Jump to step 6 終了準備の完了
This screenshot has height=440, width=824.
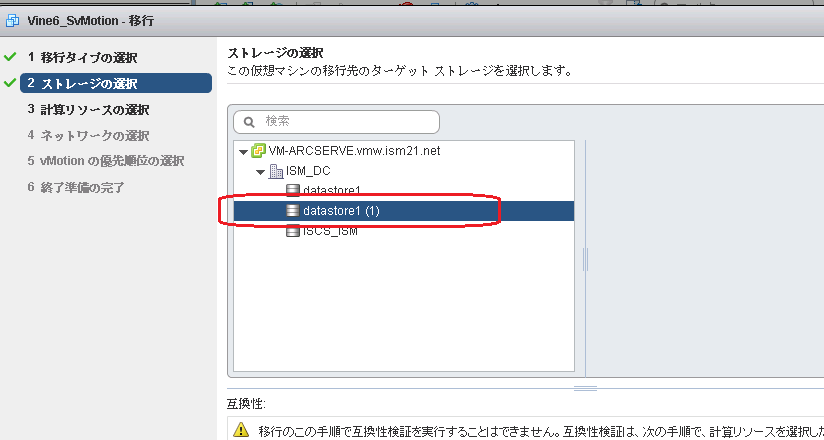pyautogui.click(x=82, y=187)
